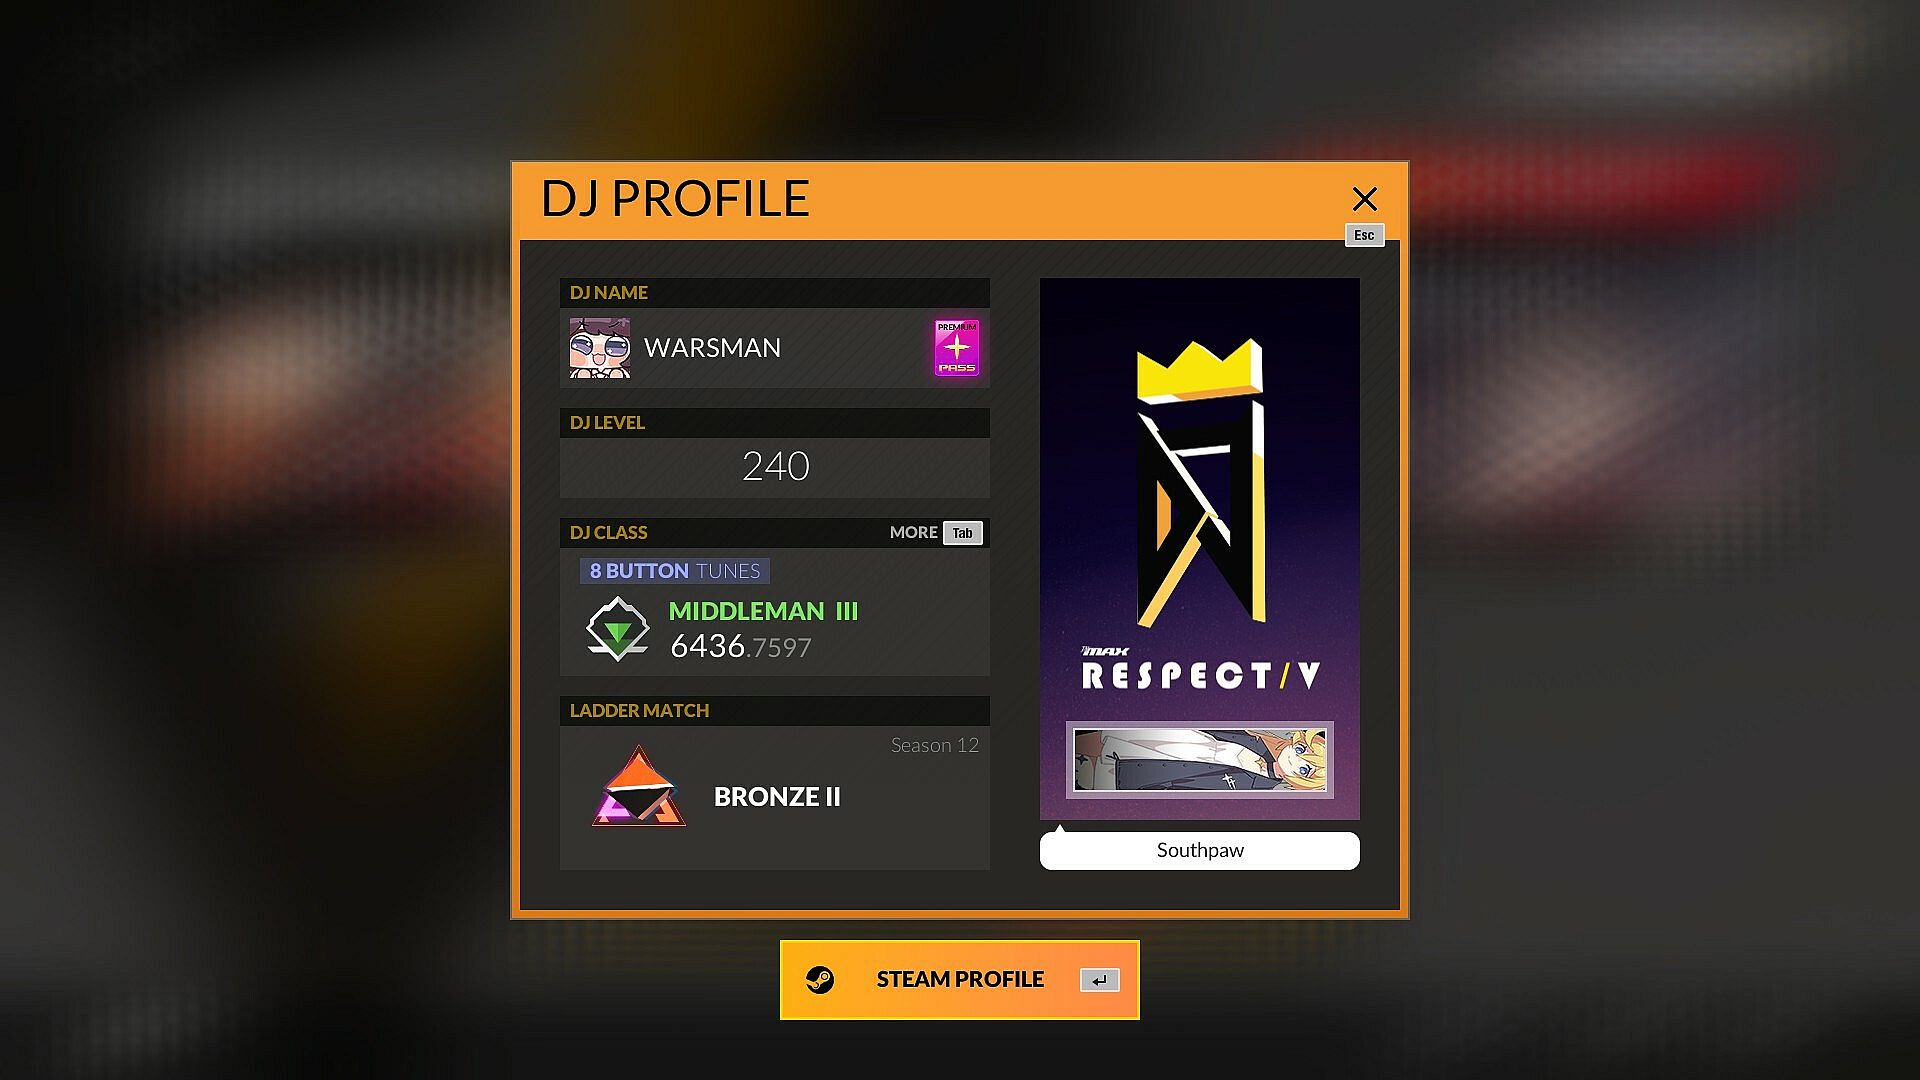This screenshot has height=1080, width=1920.
Task: Click the WARSMAN DJ name text
Action: (712, 348)
